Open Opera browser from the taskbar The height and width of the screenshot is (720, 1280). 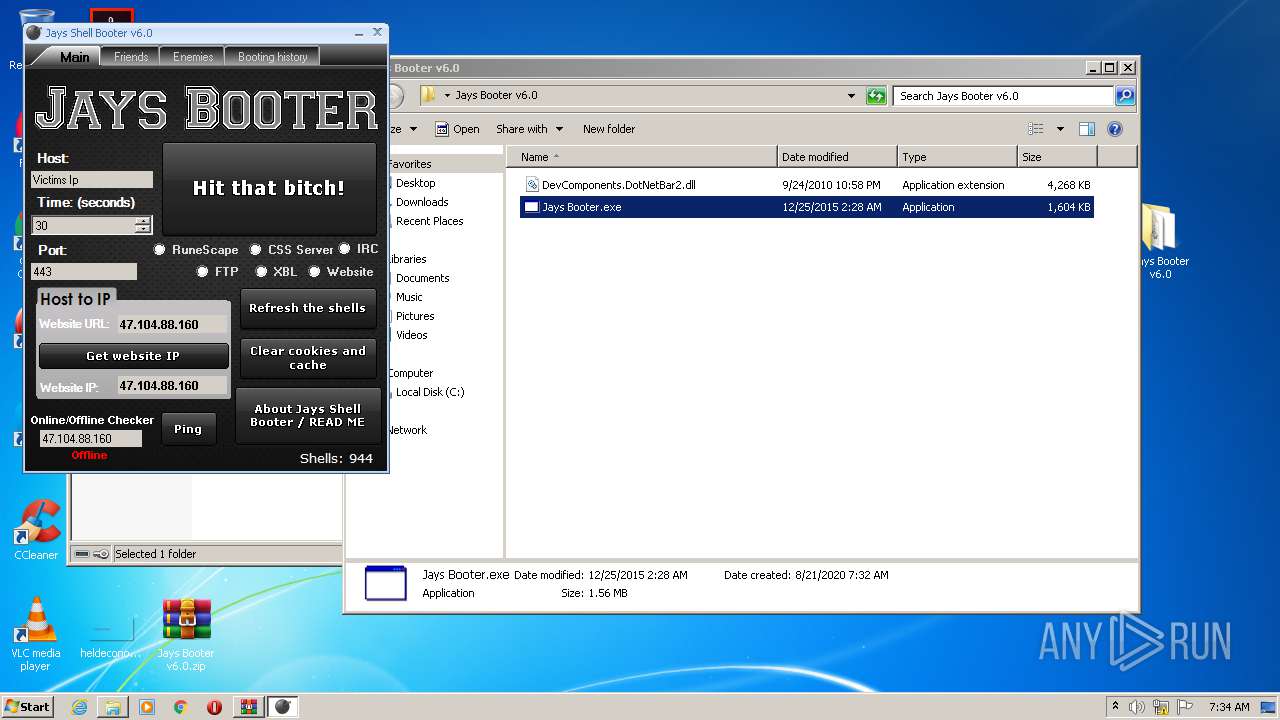(x=214, y=707)
